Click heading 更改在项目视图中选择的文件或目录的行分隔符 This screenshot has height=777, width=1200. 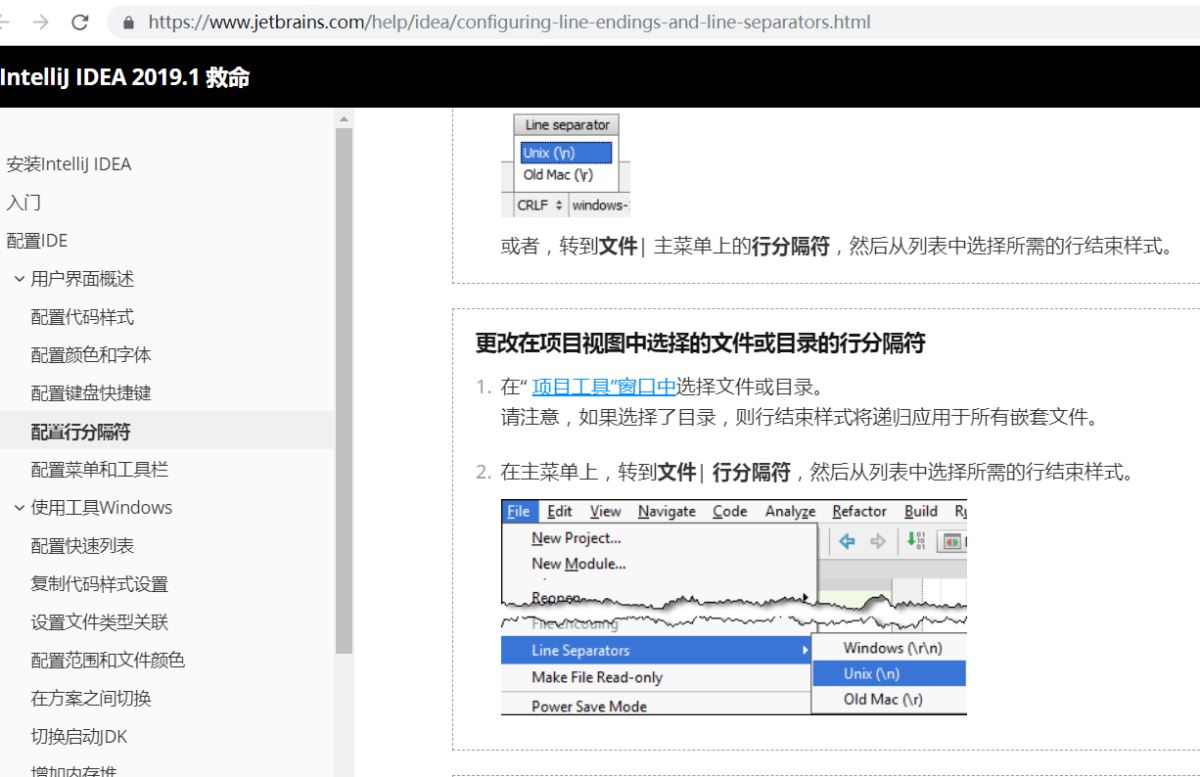[700, 344]
